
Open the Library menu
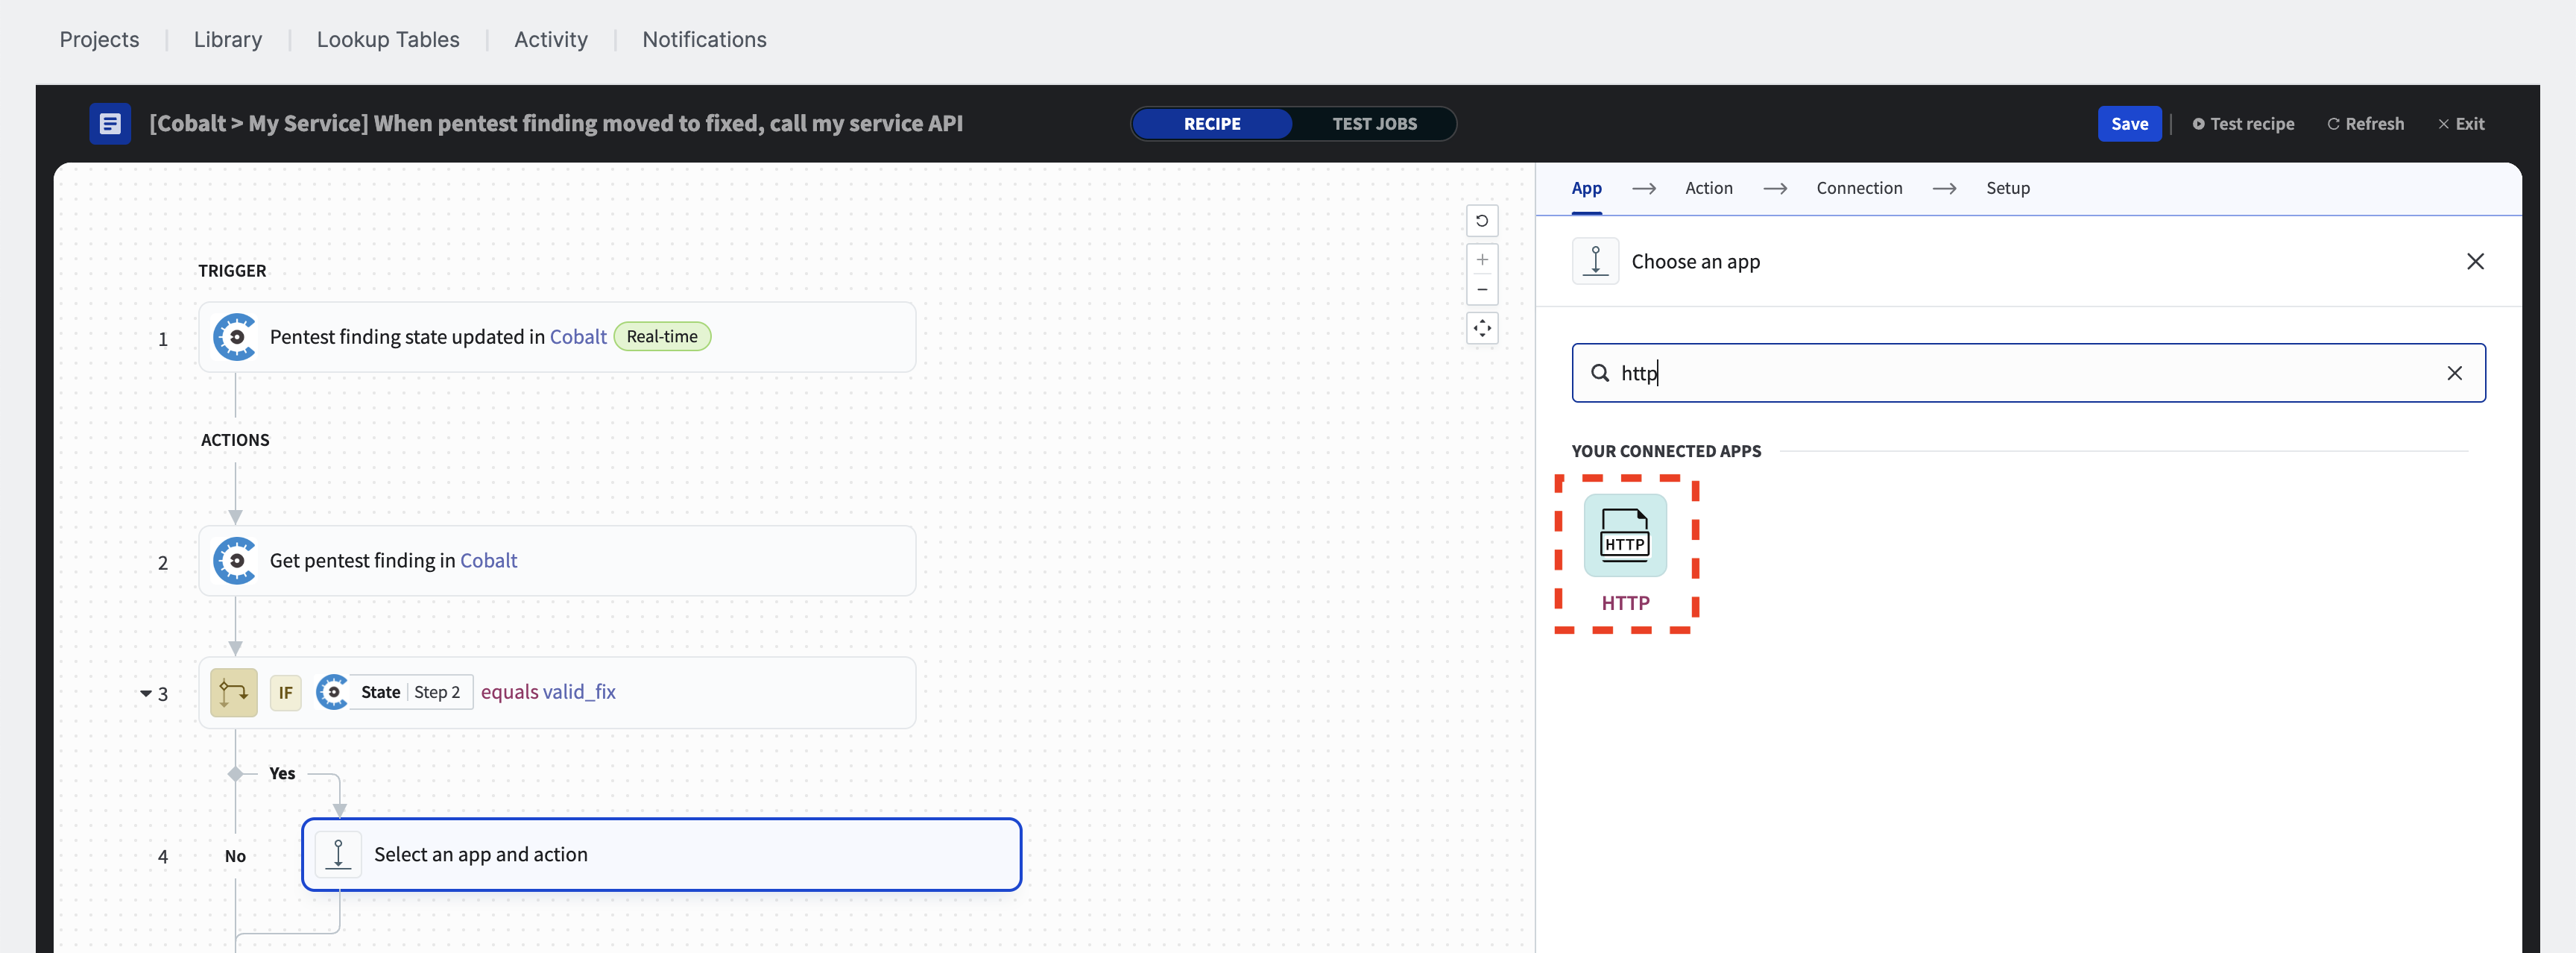pos(228,40)
